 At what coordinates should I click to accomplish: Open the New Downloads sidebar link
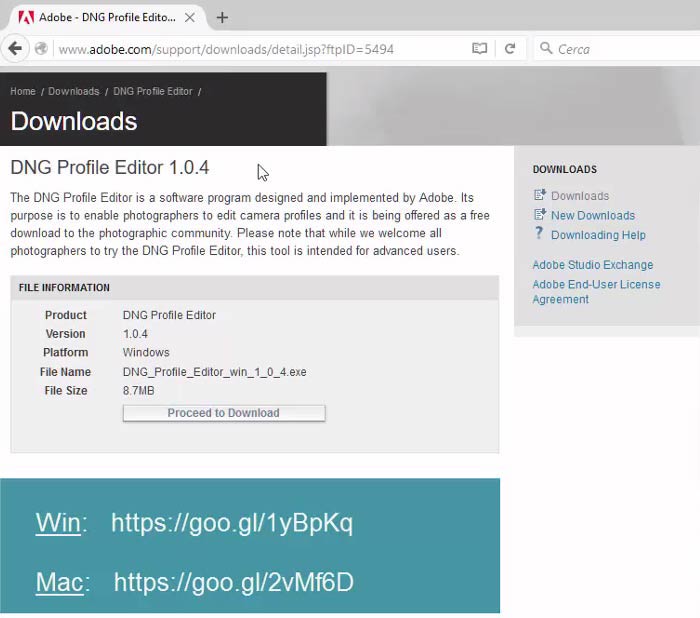click(593, 215)
